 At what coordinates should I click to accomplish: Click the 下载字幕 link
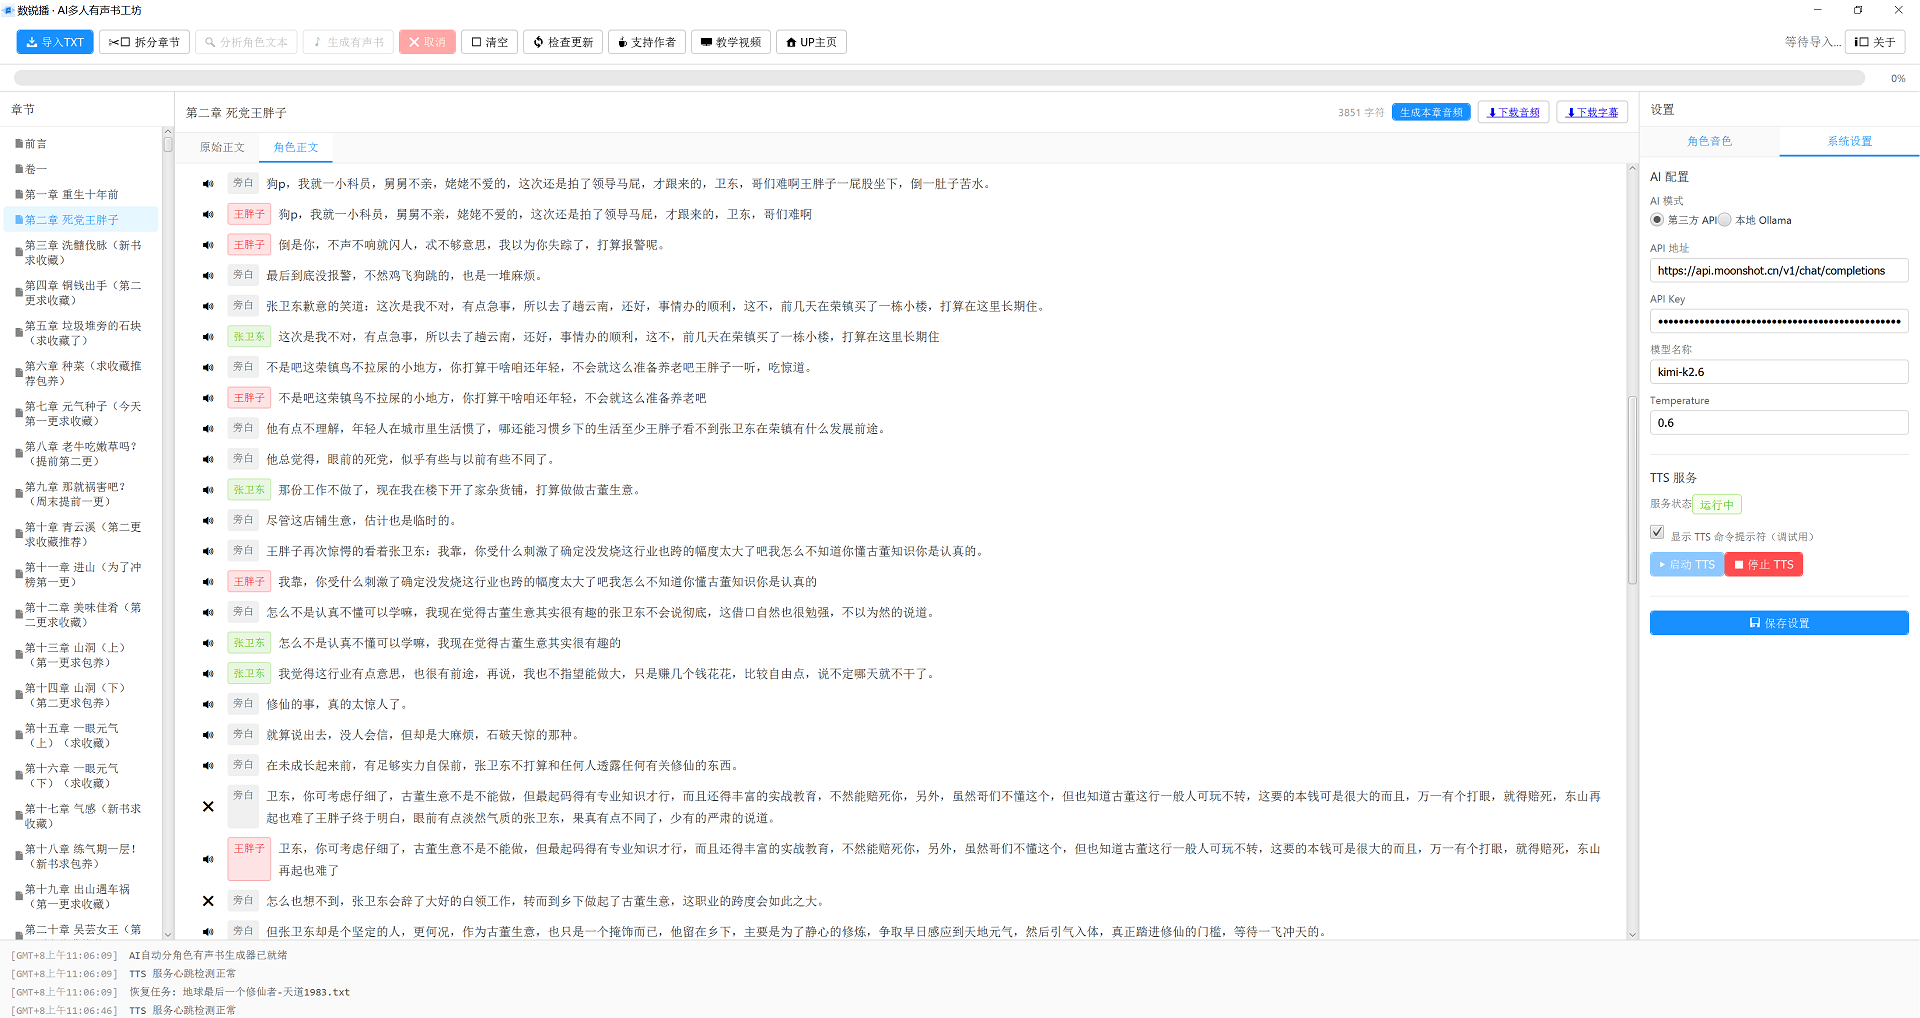[x=1592, y=112]
